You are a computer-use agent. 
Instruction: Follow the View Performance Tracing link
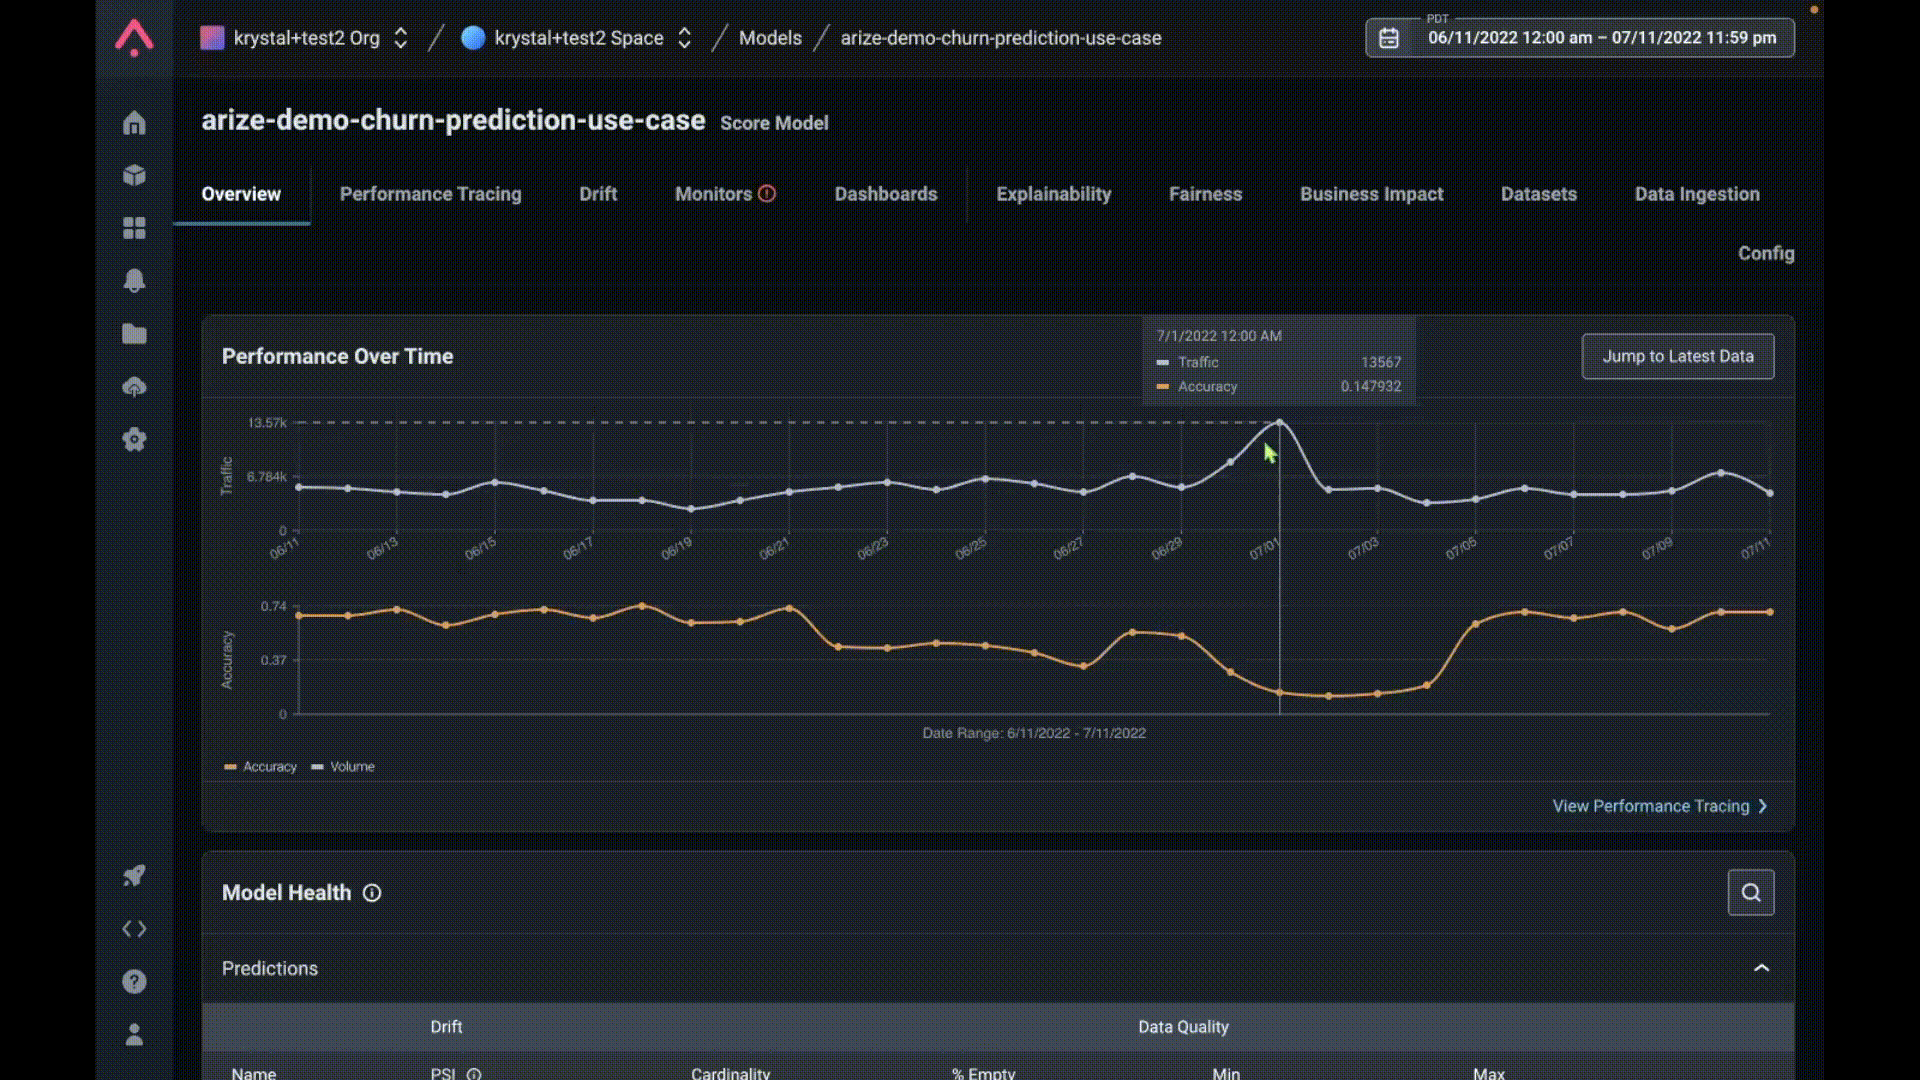[x=1659, y=806]
